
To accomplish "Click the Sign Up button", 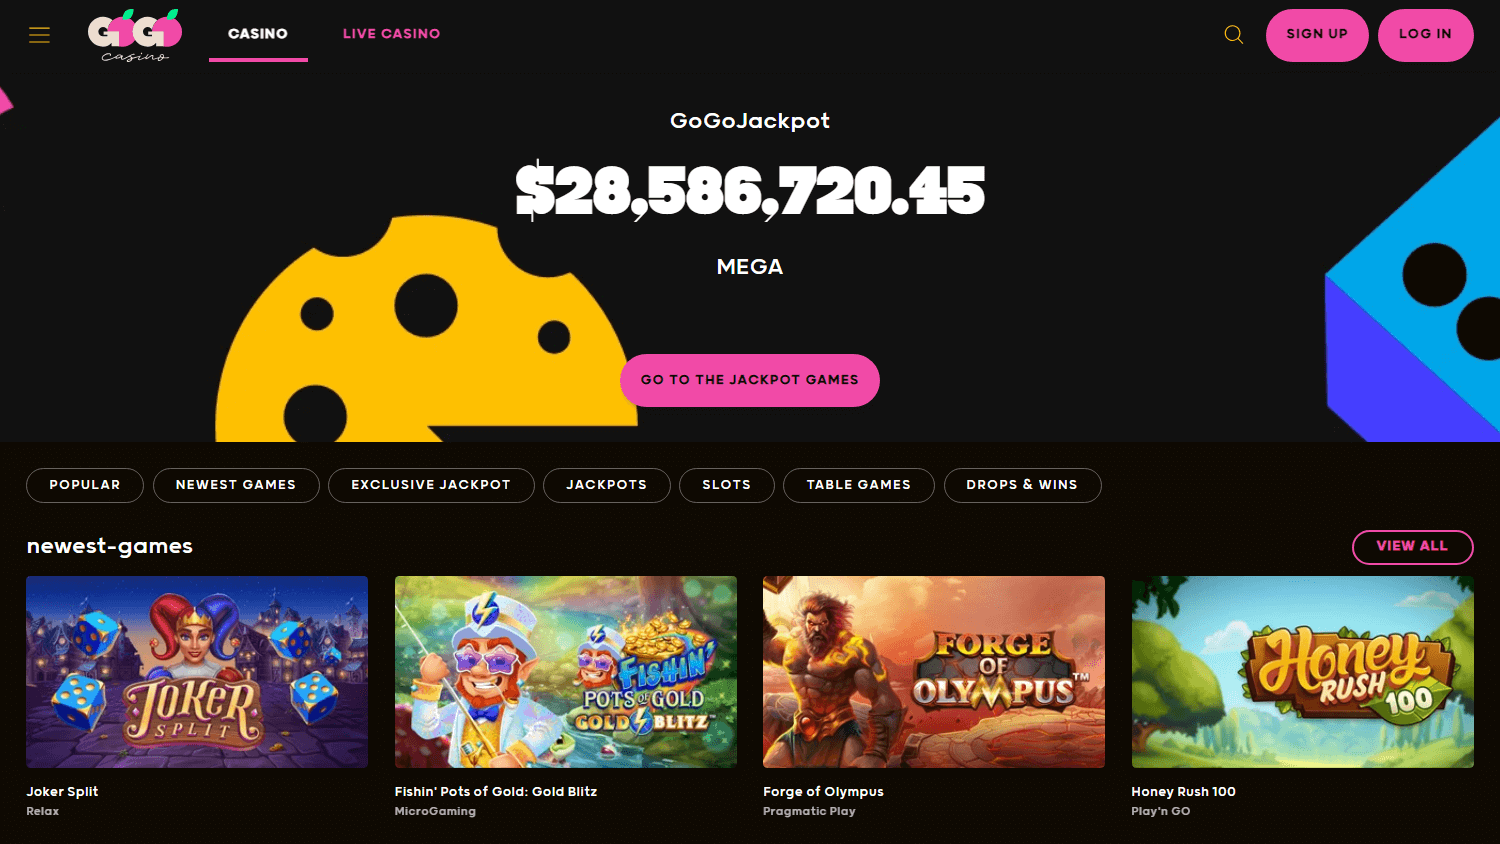I will click(x=1317, y=35).
